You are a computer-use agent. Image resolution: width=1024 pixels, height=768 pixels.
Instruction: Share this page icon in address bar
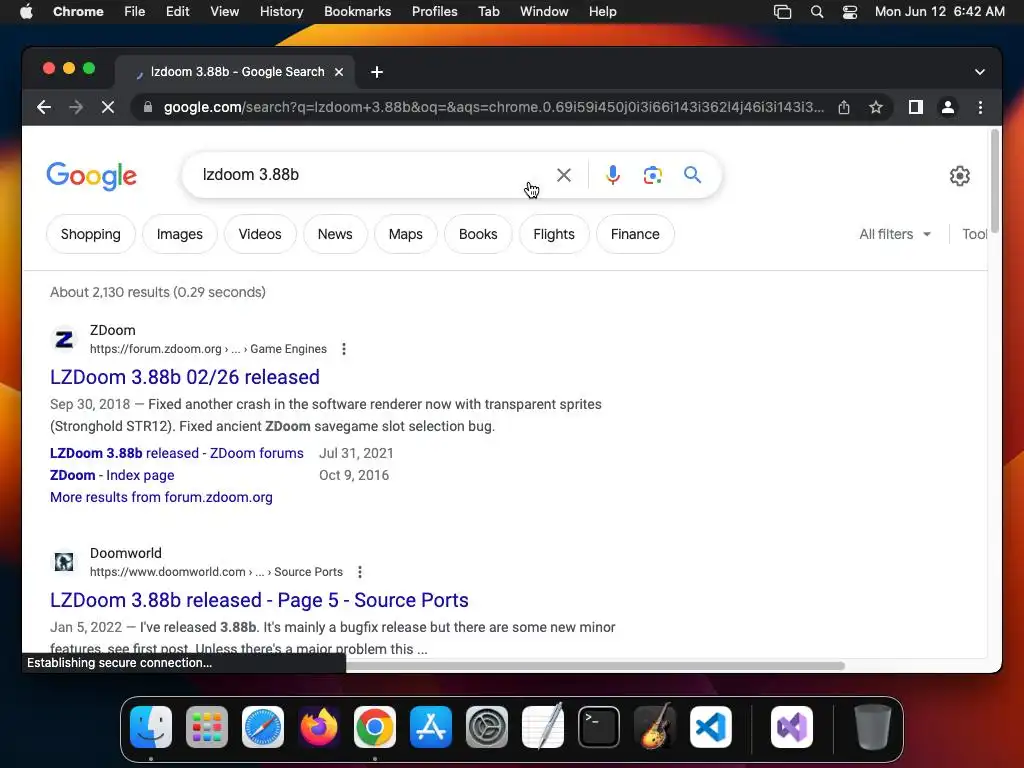[x=844, y=107]
